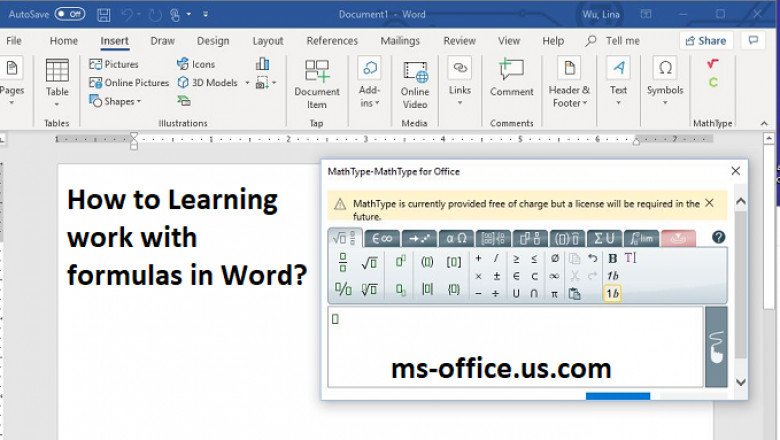Insert the intersection symbol
The width and height of the screenshot is (780, 440).
coord(534,294)
